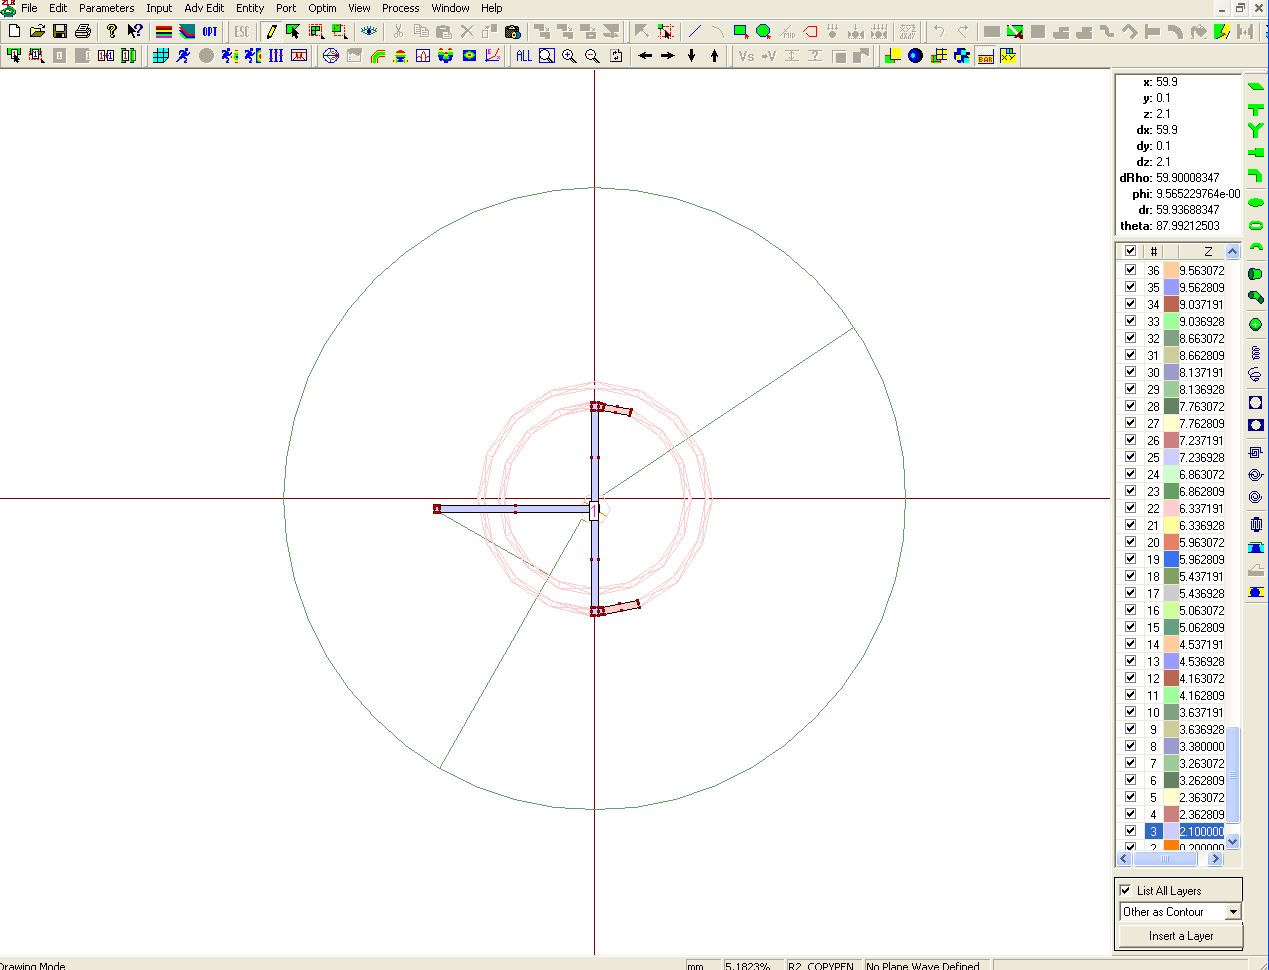Open the Other as Contour dropdown

pyautogui.click(x=1233, y=912)
